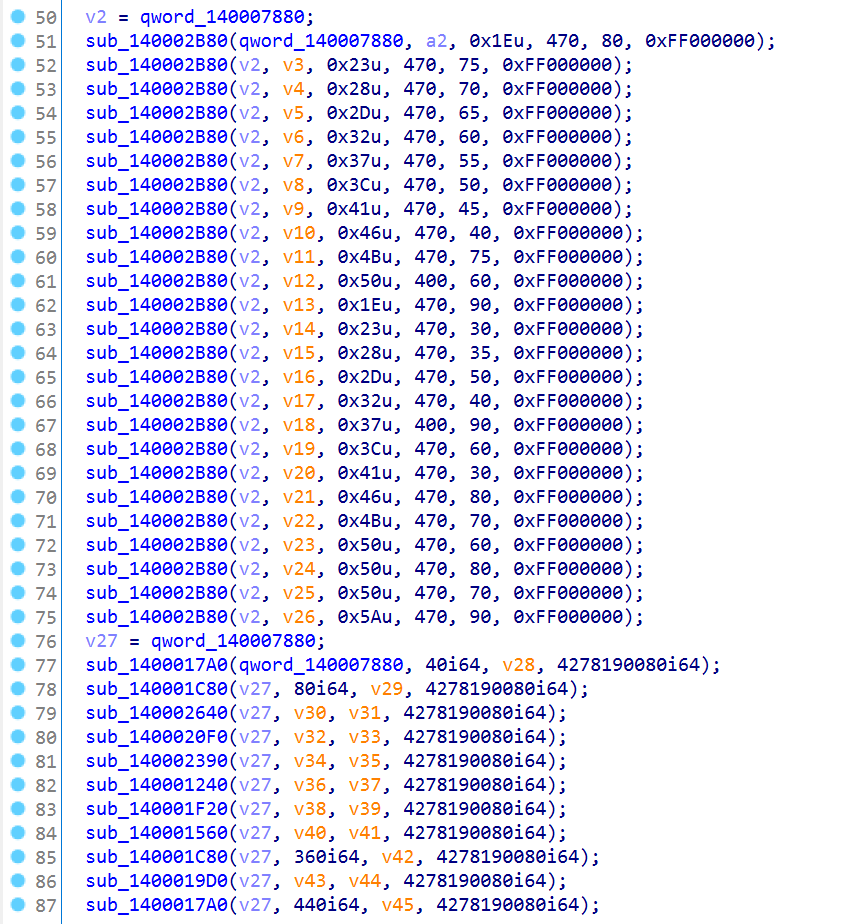This screenshot has width=848, height=924.
Task: Toggle the breakpoint dot on line 87
Action: 18,905
